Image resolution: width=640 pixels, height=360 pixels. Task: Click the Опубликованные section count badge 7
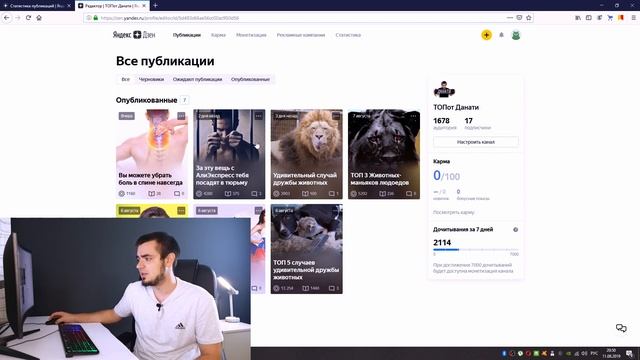pyautogui.click(x=184, y=100)
